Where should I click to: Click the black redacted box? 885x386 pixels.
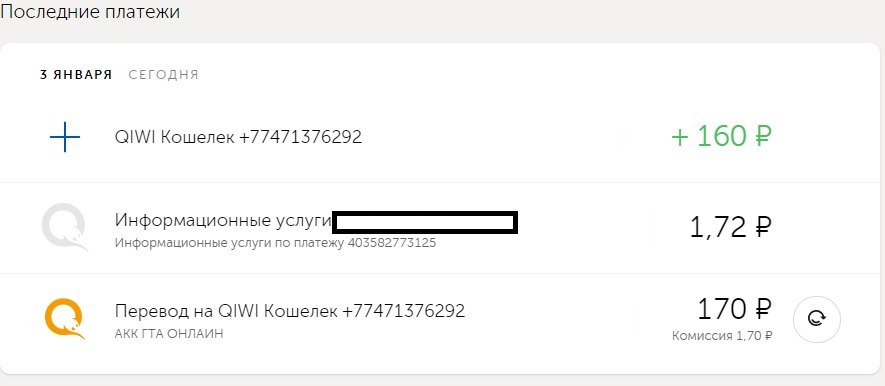click(425, 222)
